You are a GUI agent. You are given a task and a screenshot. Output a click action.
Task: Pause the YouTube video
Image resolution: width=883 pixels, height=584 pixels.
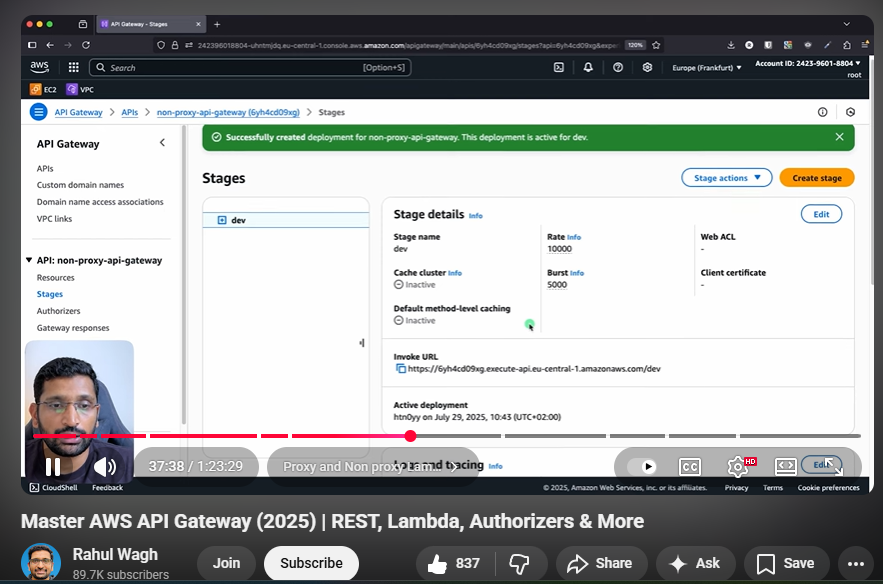coord(53,466)
